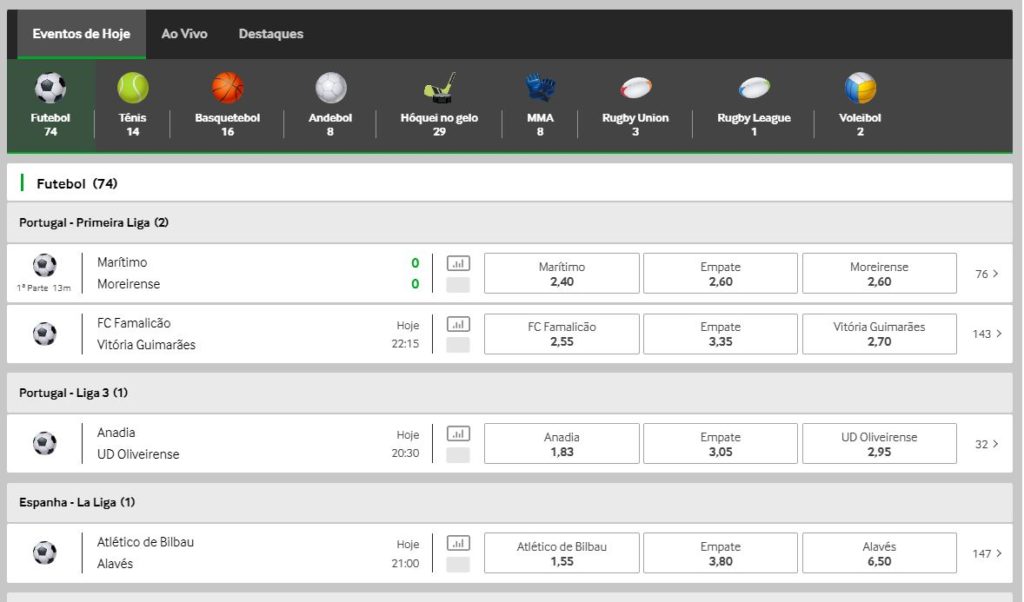Screen dimensions: 1024x602
Task: Collapse Portugal - Primeira Liga section header
Action: pos(509,223)
